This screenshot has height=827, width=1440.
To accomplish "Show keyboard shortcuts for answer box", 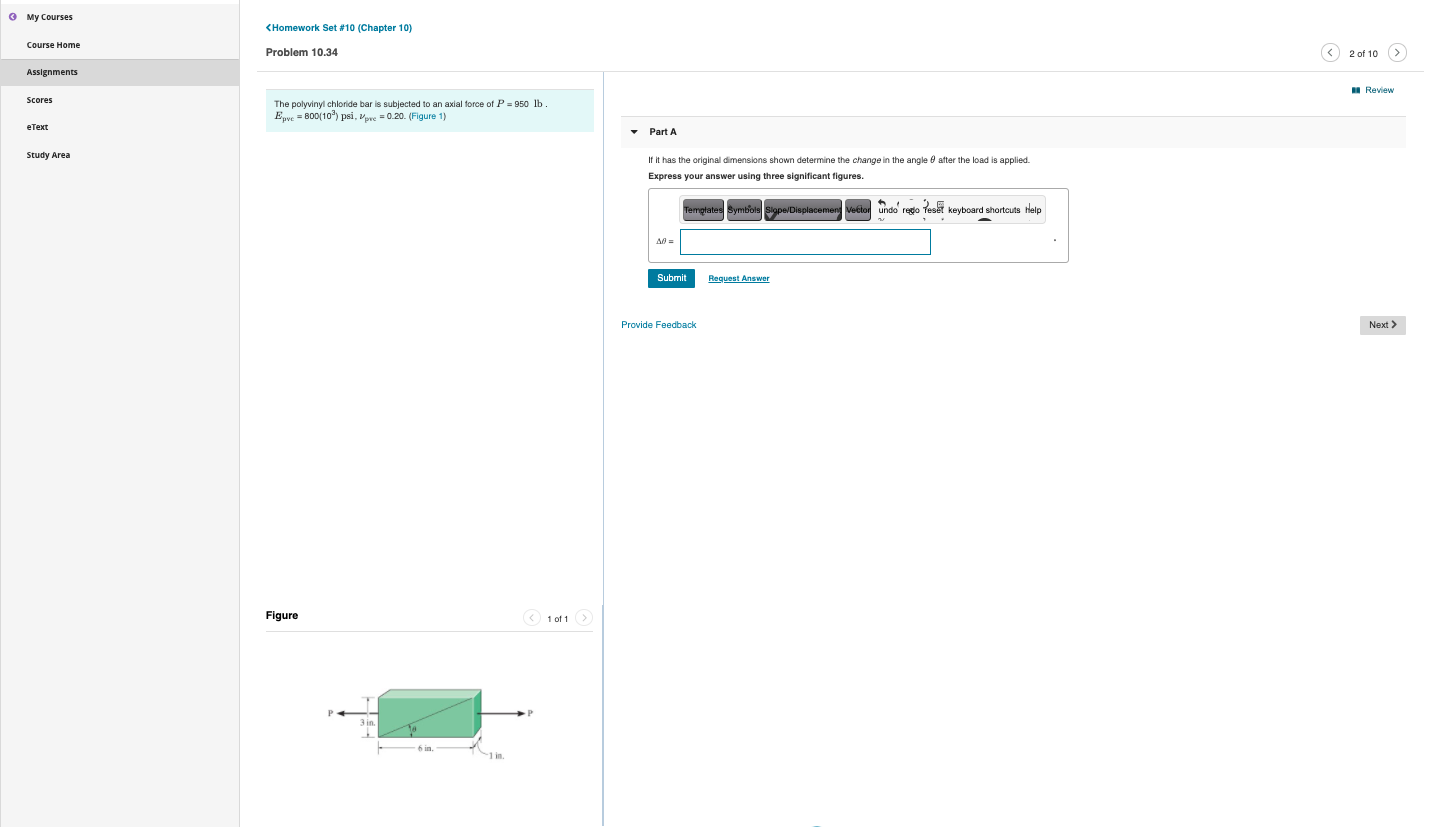I will [x=984, y=210].
